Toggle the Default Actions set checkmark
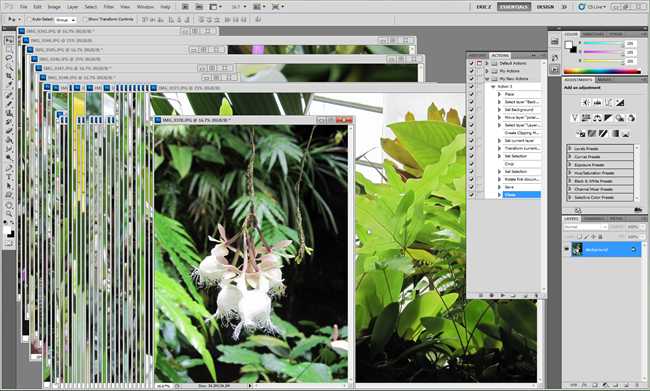The width and height of the screenshot is (650, 391). (471, 63)
